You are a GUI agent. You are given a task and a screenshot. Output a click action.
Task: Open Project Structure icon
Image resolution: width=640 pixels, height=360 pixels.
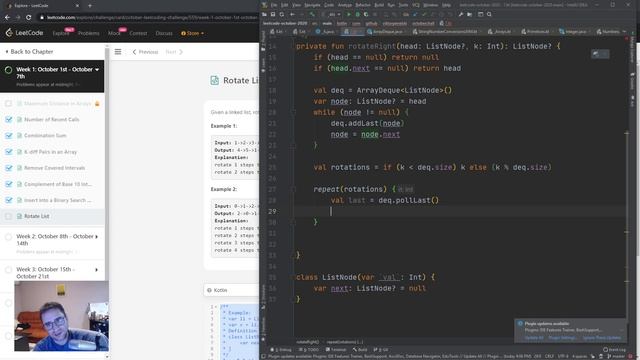470,14
